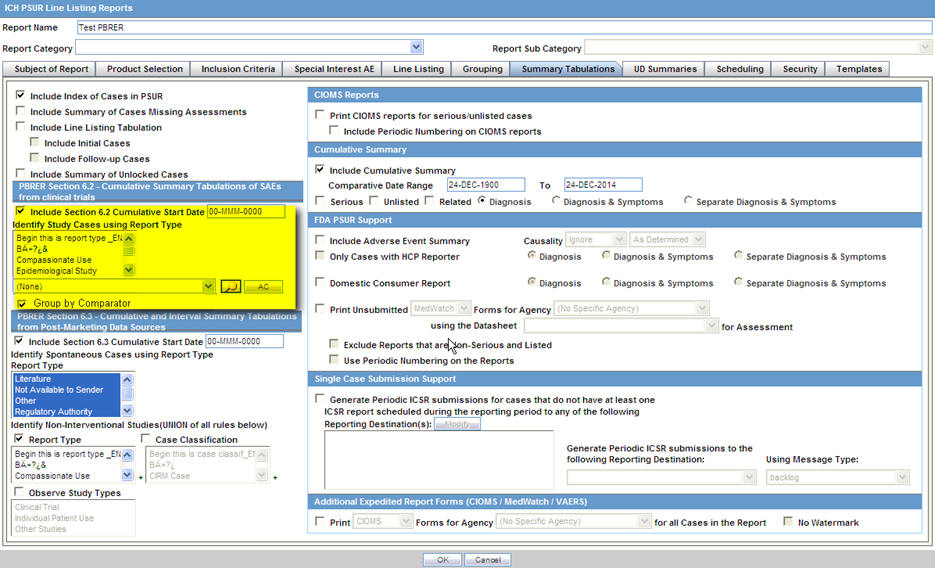This screenshot has height=568, width=935.
Task: Open the Templates tab
Action: pos(859,69)
